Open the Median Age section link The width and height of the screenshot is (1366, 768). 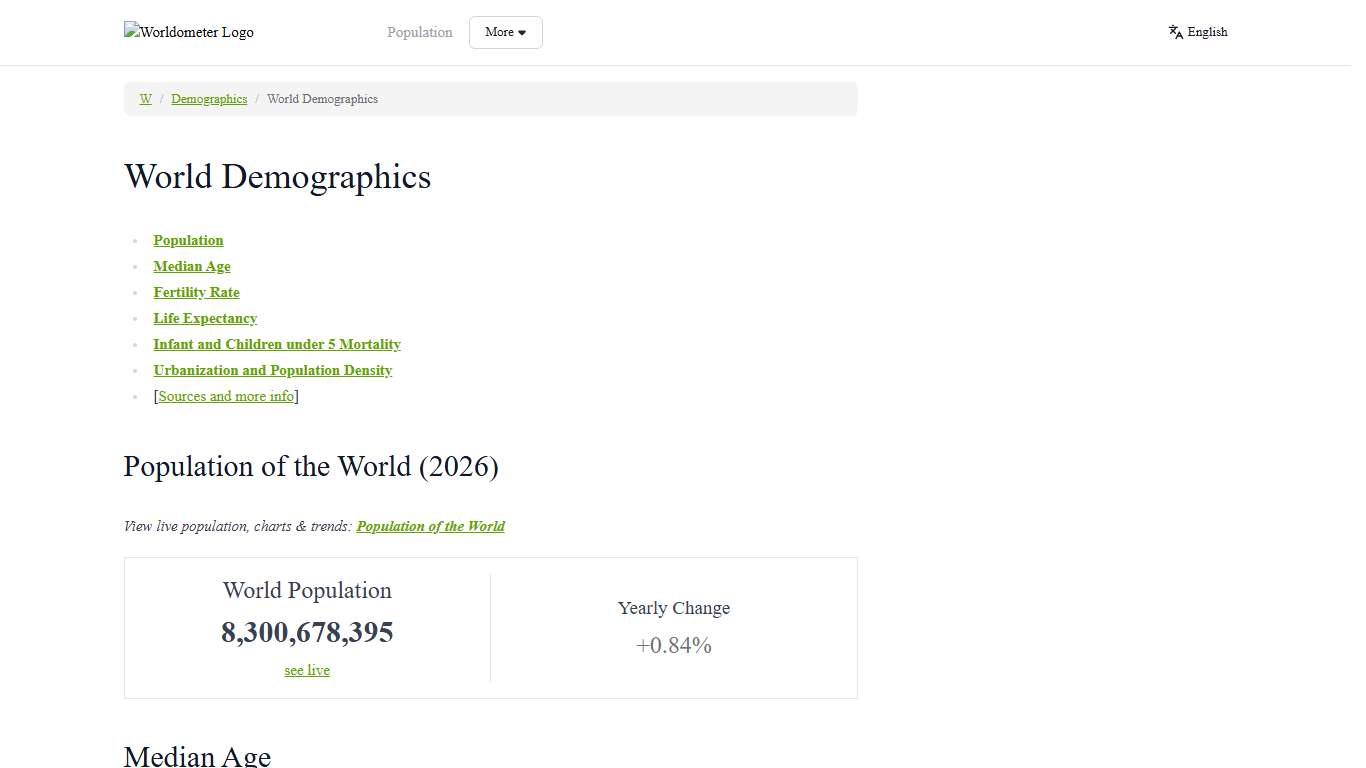tap(192, 266)
